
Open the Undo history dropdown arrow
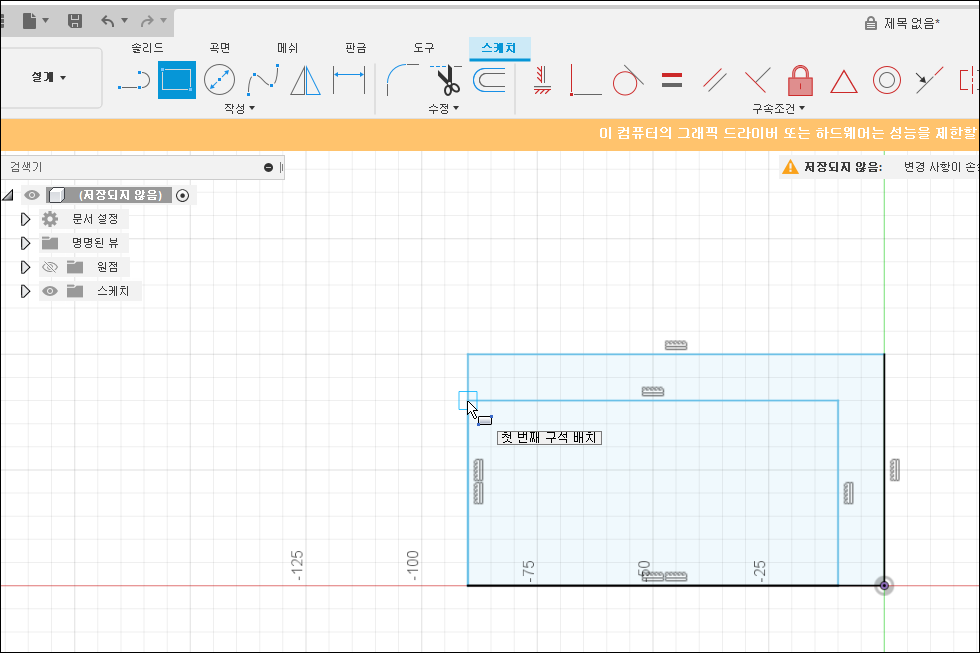[124, 21]
